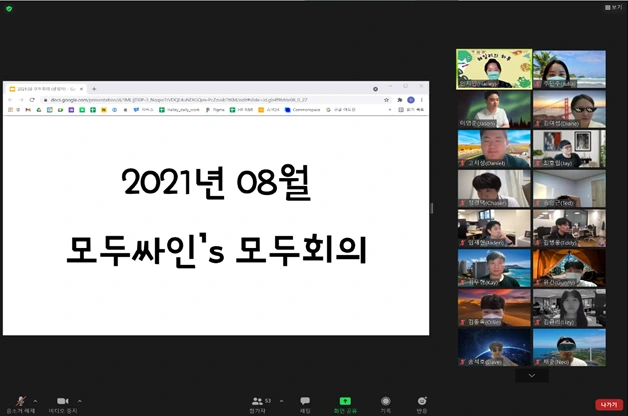
Task: Select Teddy's office video thumbnail
Action: click(x=569, y=228)
